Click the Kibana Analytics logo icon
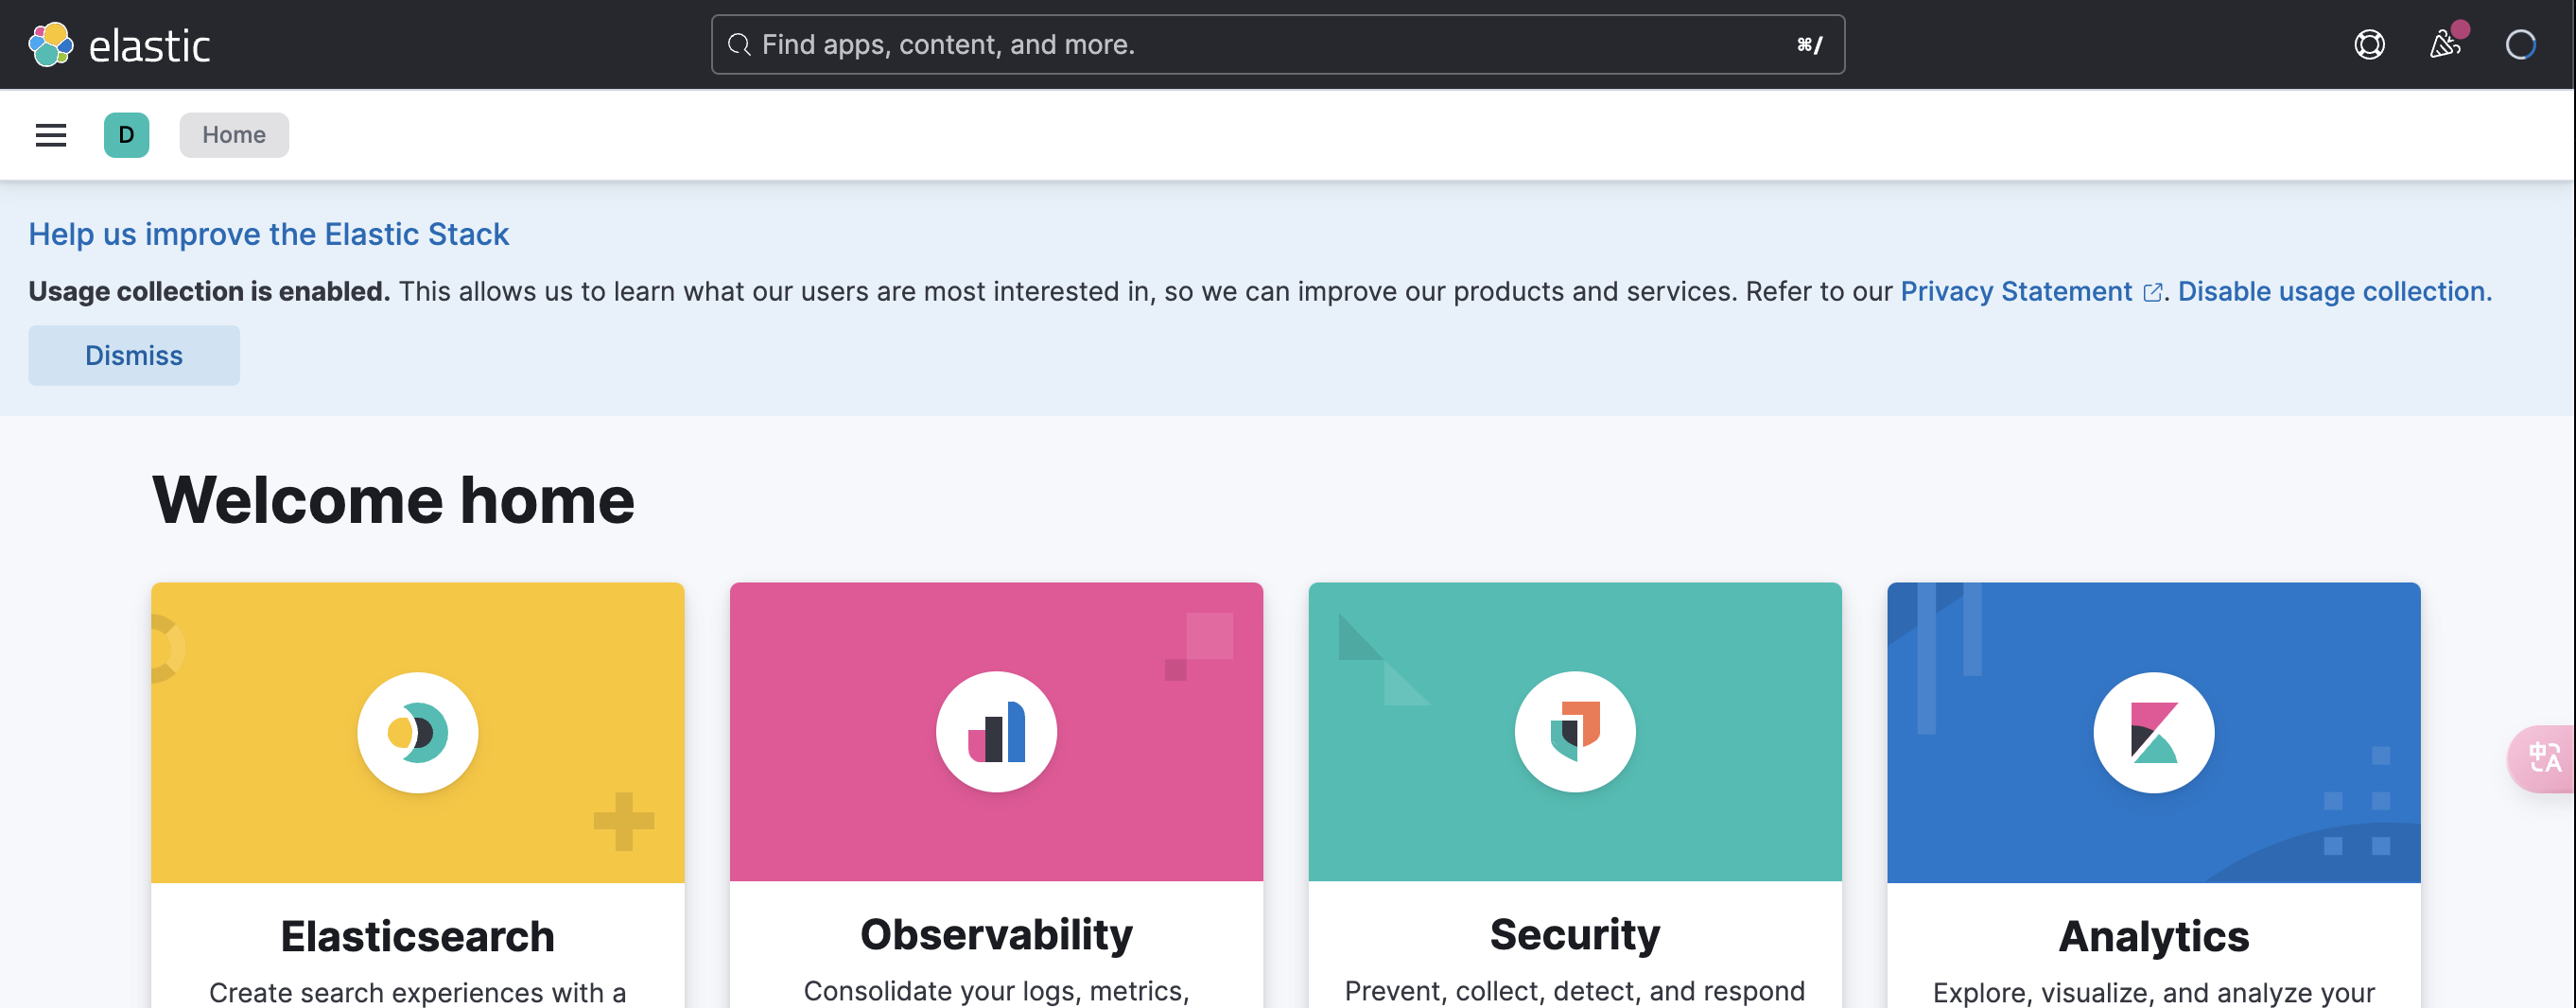This screenshot has height=1008, width=2576. click(2154, 732)
